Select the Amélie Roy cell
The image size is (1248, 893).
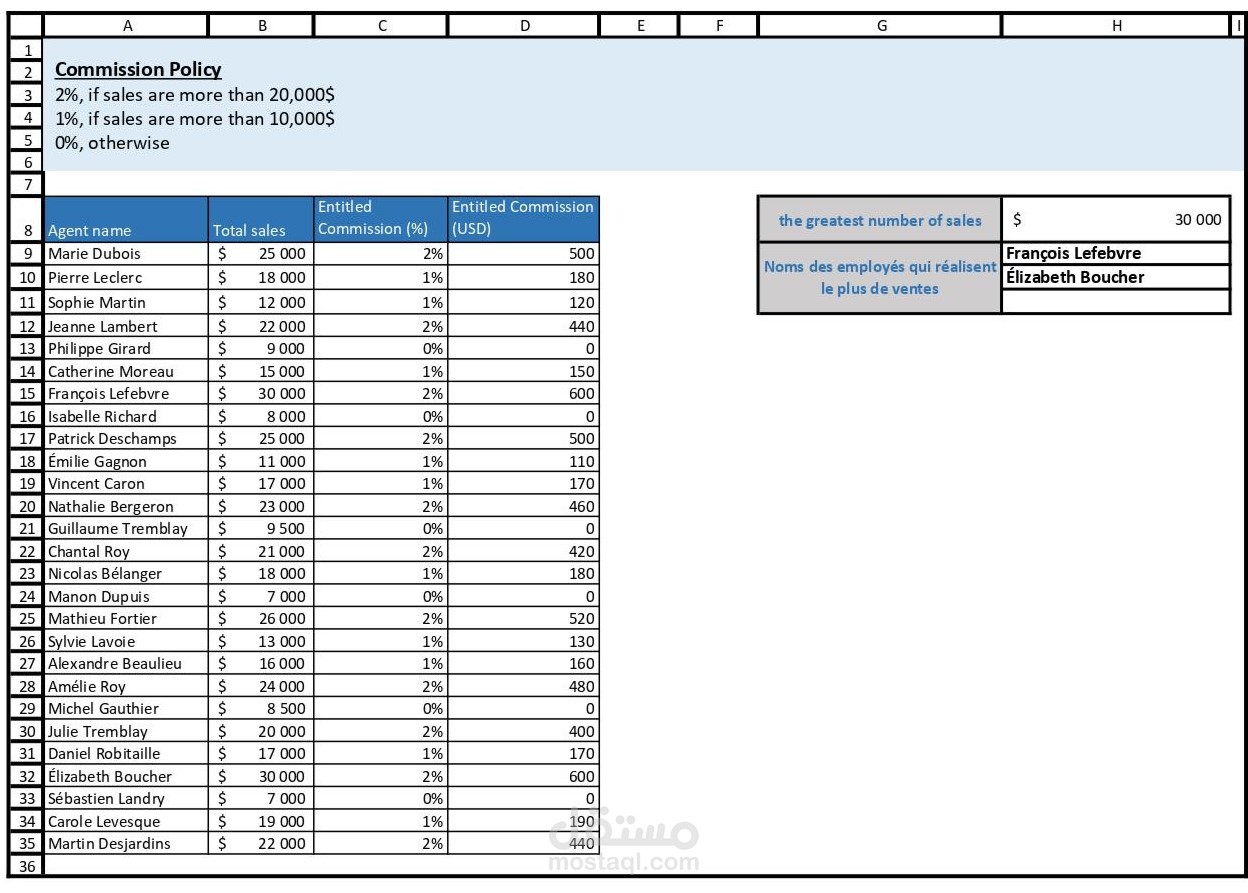coord(127,686)
